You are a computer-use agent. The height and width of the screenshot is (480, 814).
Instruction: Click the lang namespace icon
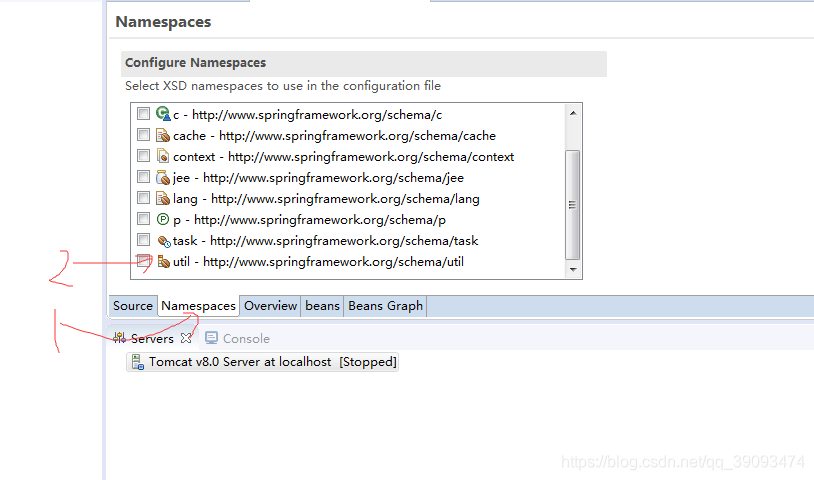click(x=163, y=198)
